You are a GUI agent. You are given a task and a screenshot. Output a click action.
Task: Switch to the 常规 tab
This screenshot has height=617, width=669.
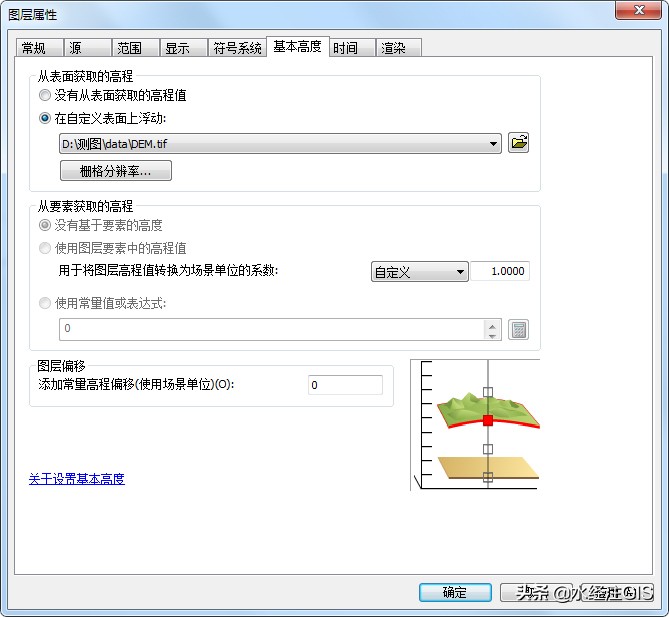pos(40,48)
